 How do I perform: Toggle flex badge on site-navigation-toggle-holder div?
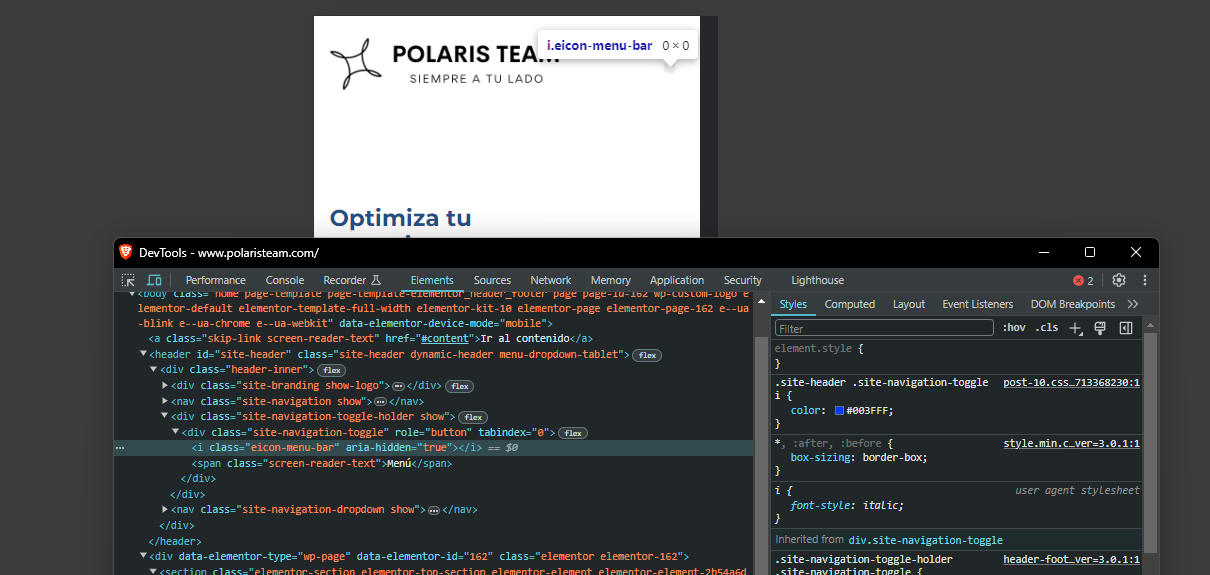coord(473,417)
